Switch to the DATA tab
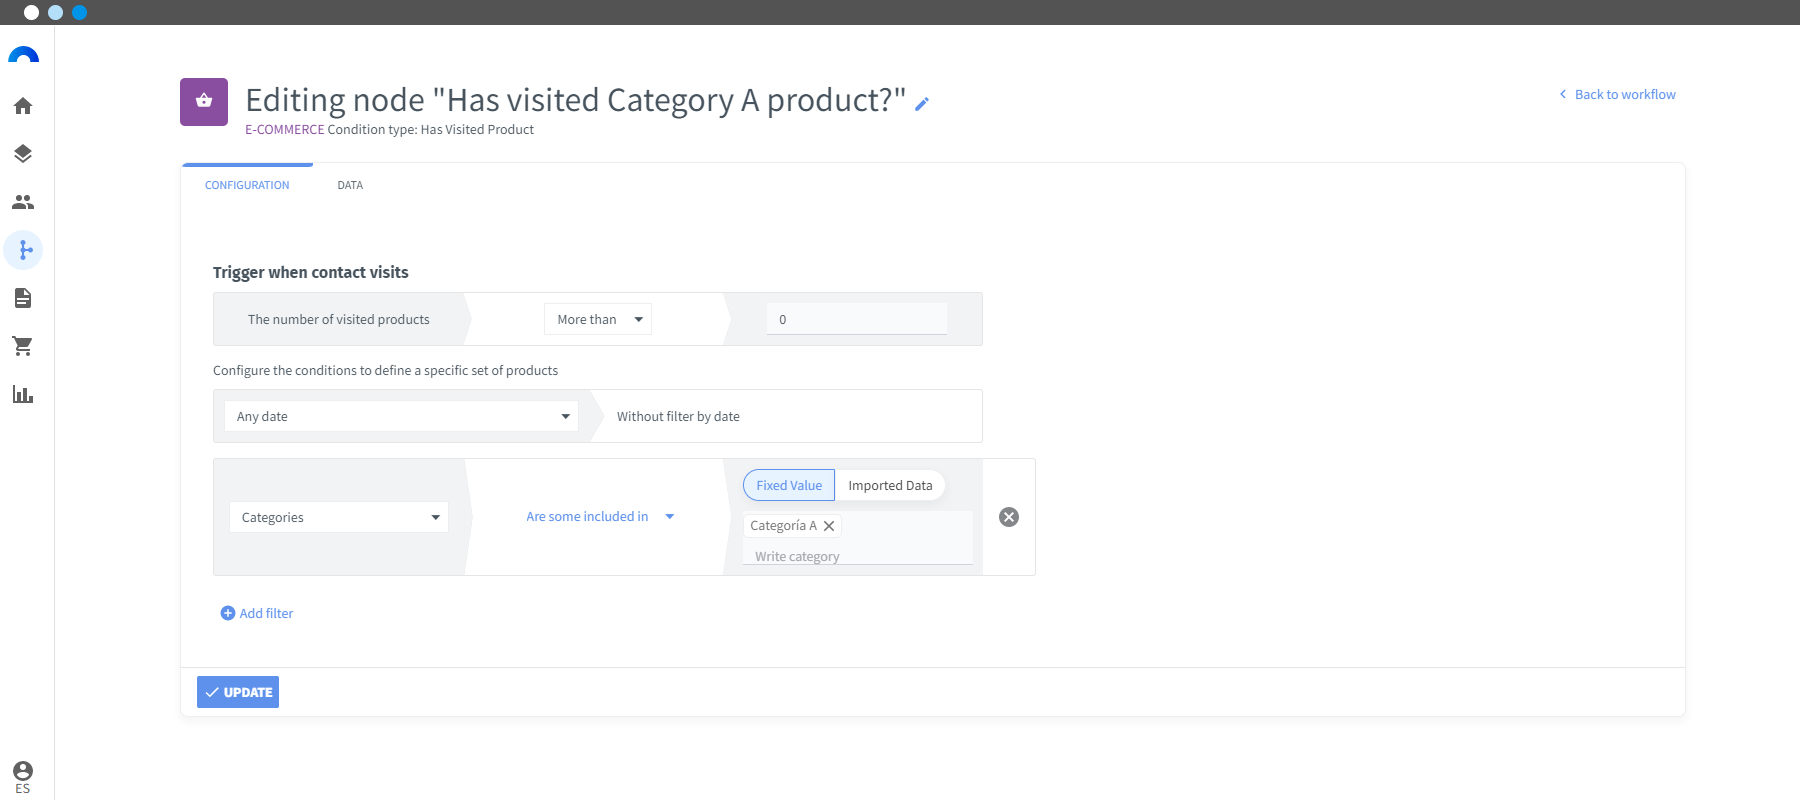Screen dimensions: 1800x800 pyautogui.click(x=350, y=185)
